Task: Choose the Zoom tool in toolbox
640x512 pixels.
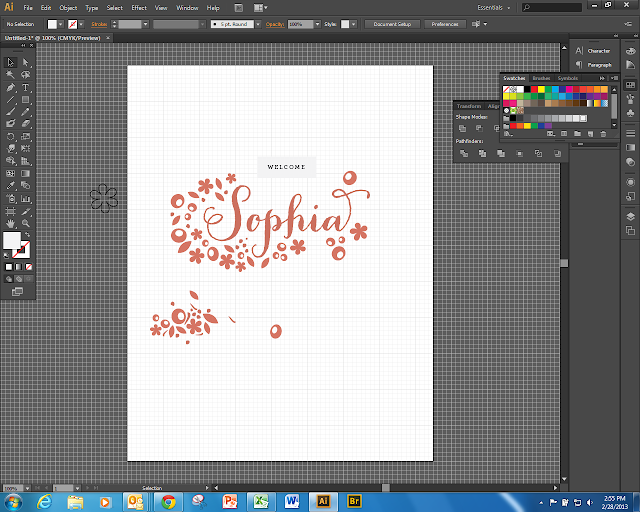Action: coord(25,223)
